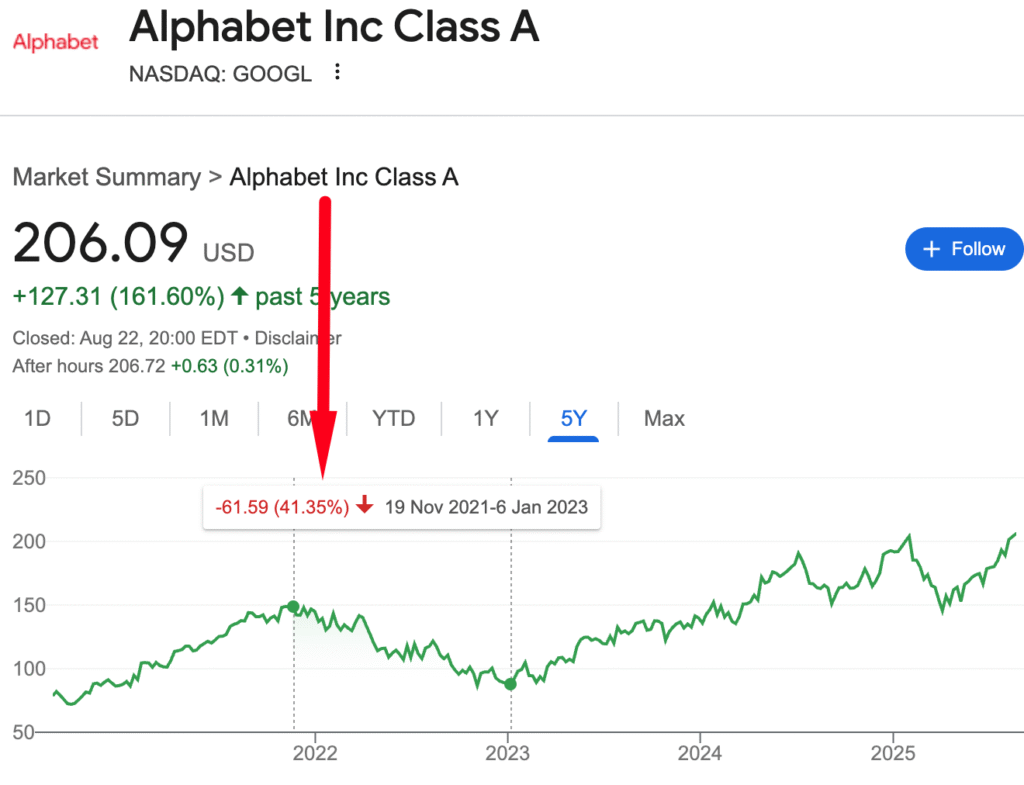The width and height of the screenshot is (1024, 785).
Task: Click the chart marker at 6 Jan 2023
Action: [x=511, y=684]
